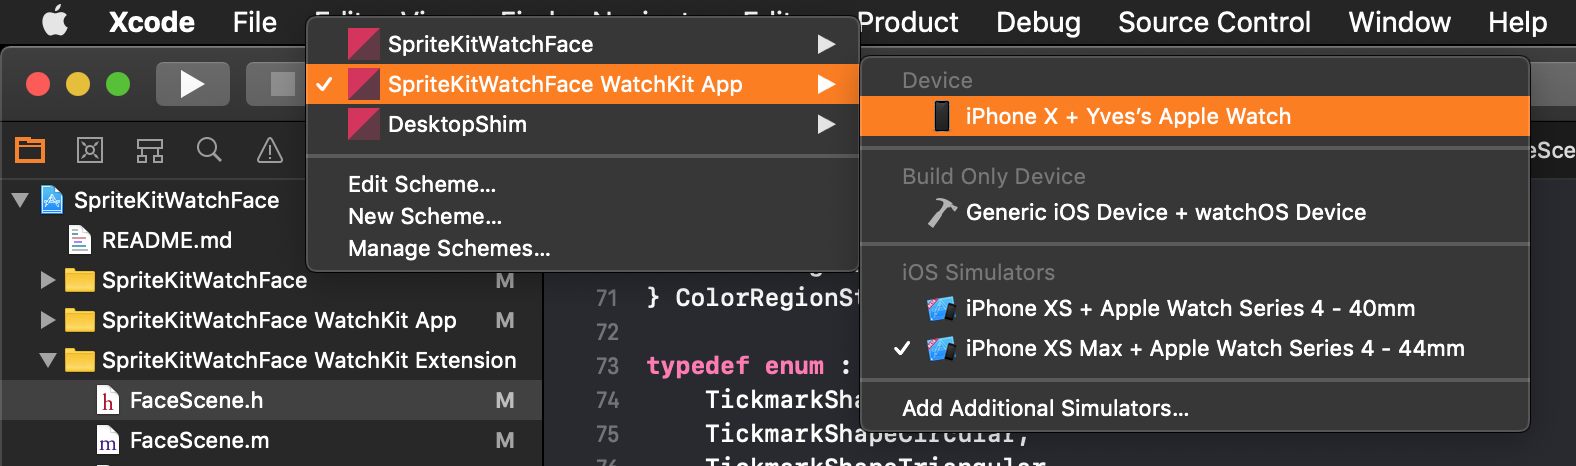Open the Symbol navigator icon
Image resolution: width=1576 pixels, height=466 pixels.
(x=150, y=151)
